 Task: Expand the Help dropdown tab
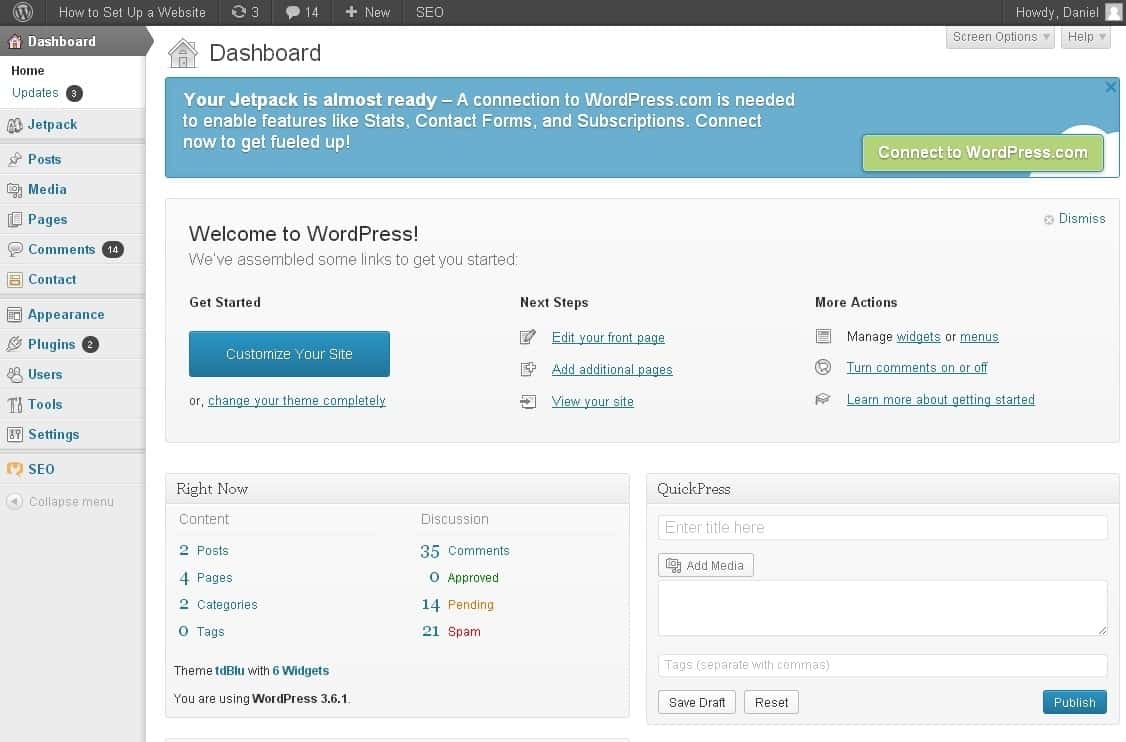pyautogui.click(x=1086, y=37)
